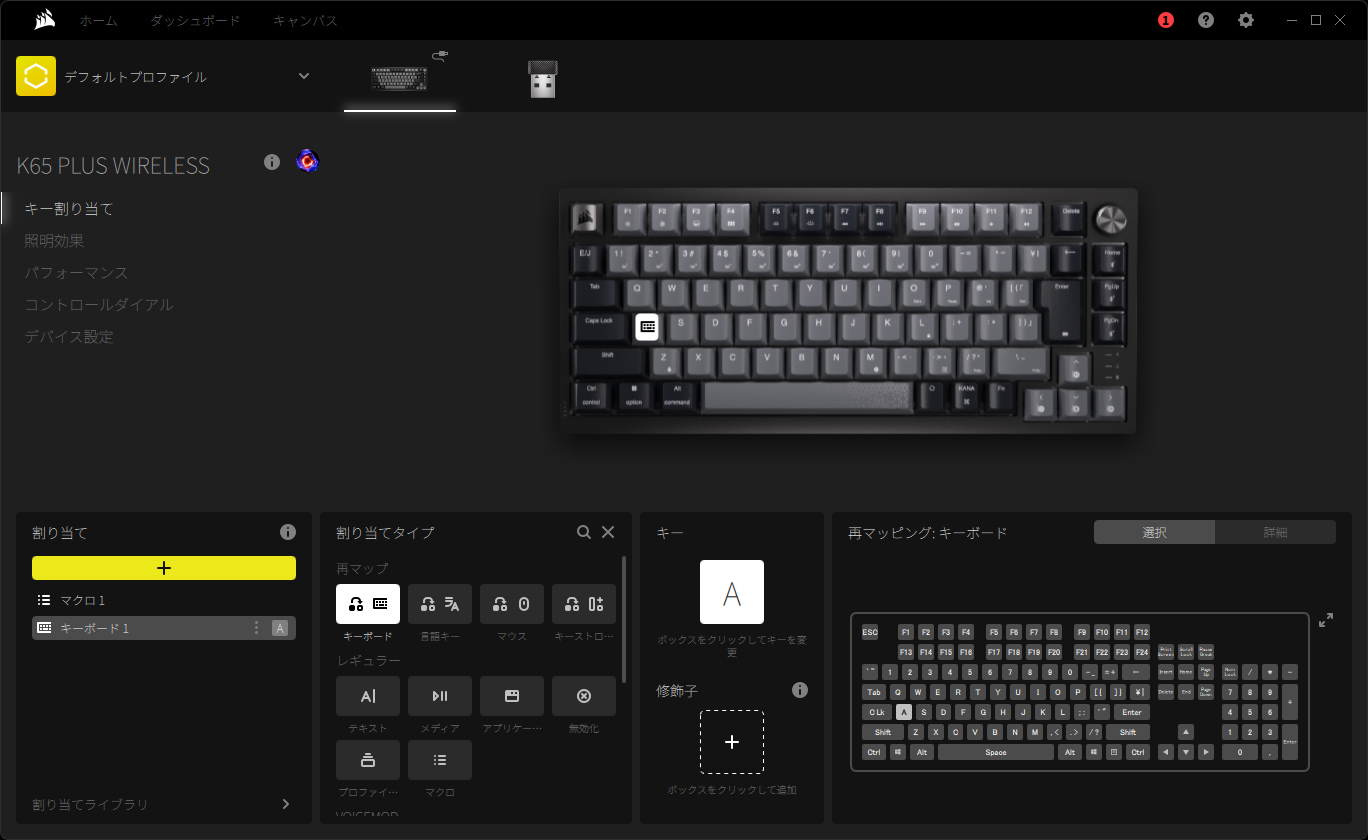Choose the 無効化 assignment type tile
1368x840 pixels.
[584, 696]
